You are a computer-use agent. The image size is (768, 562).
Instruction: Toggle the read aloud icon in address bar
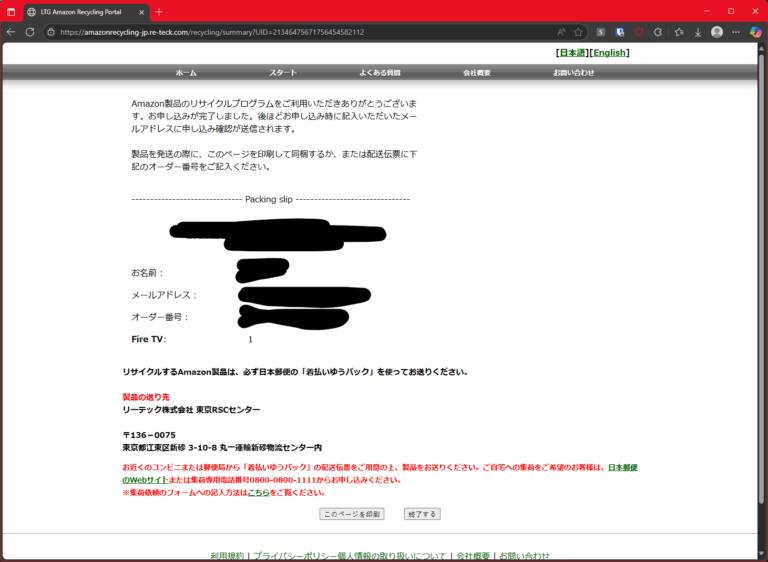(x=561, y=32)
